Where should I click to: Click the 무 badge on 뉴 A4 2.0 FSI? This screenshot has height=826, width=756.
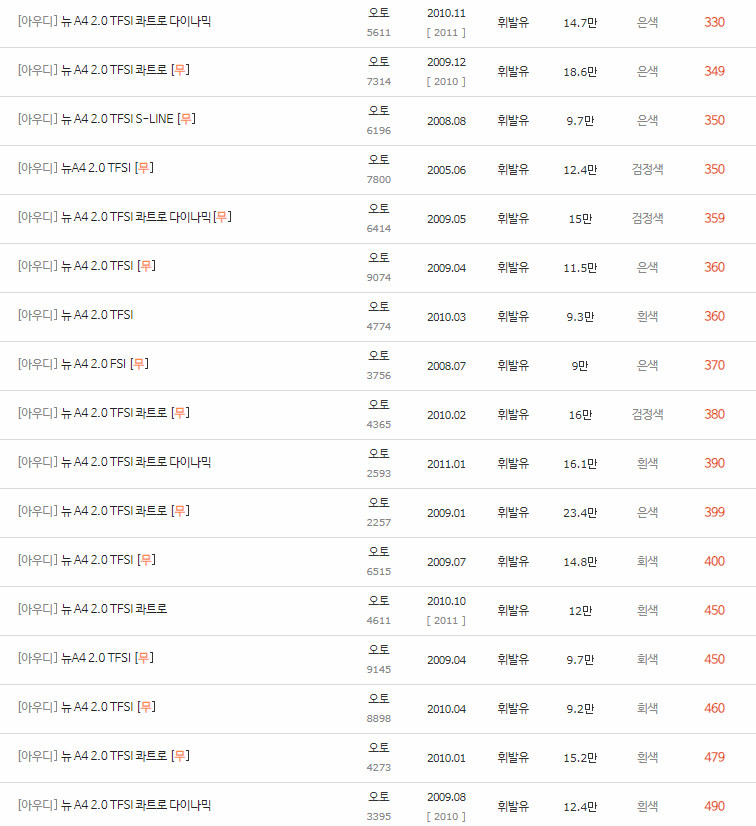137,364
